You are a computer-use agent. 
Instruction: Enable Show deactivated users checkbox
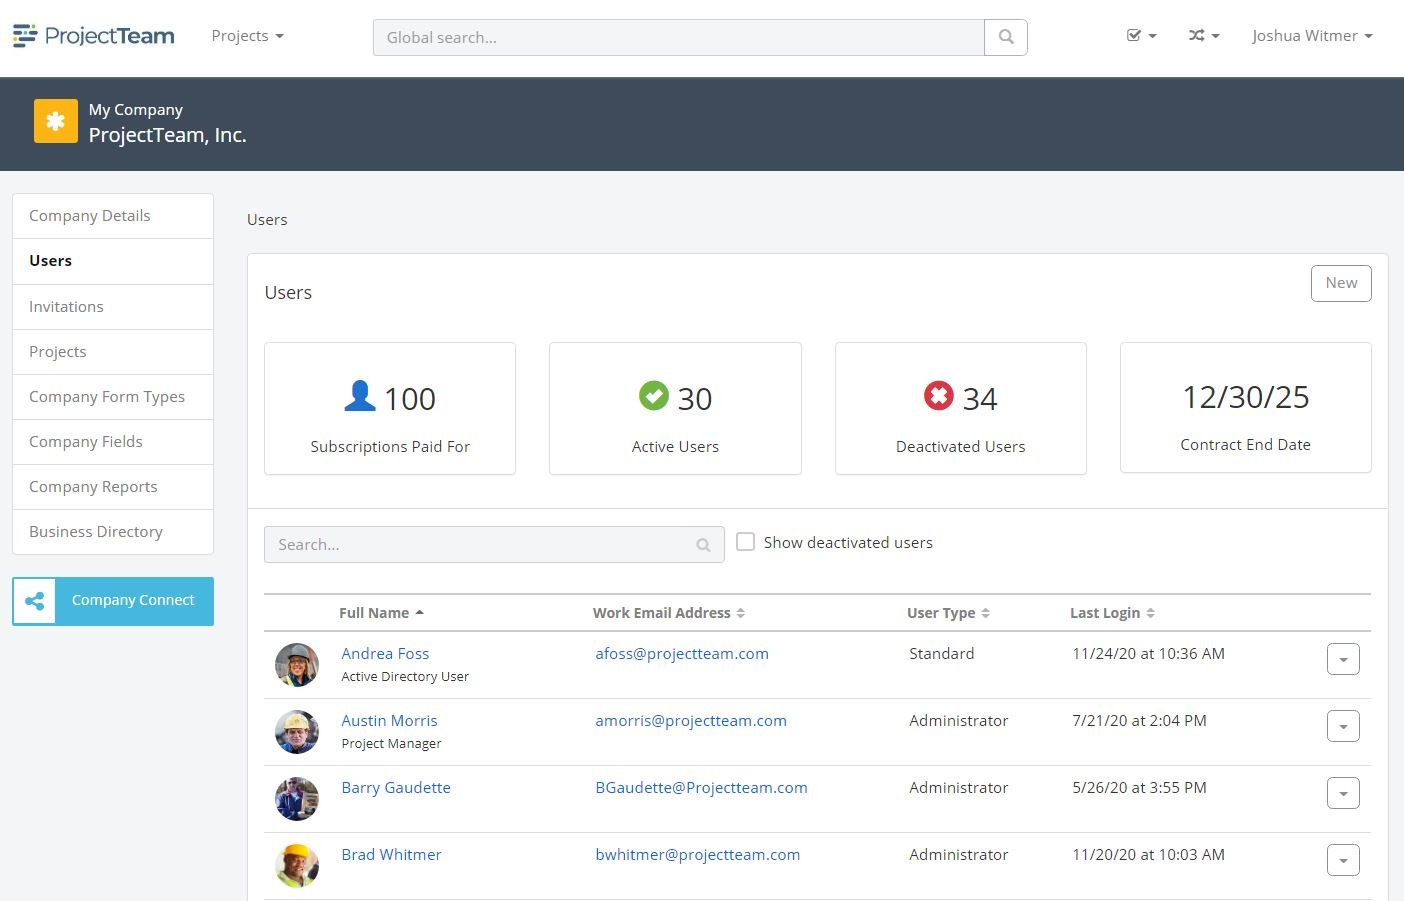pyautogui.click(x=745, y=542)
